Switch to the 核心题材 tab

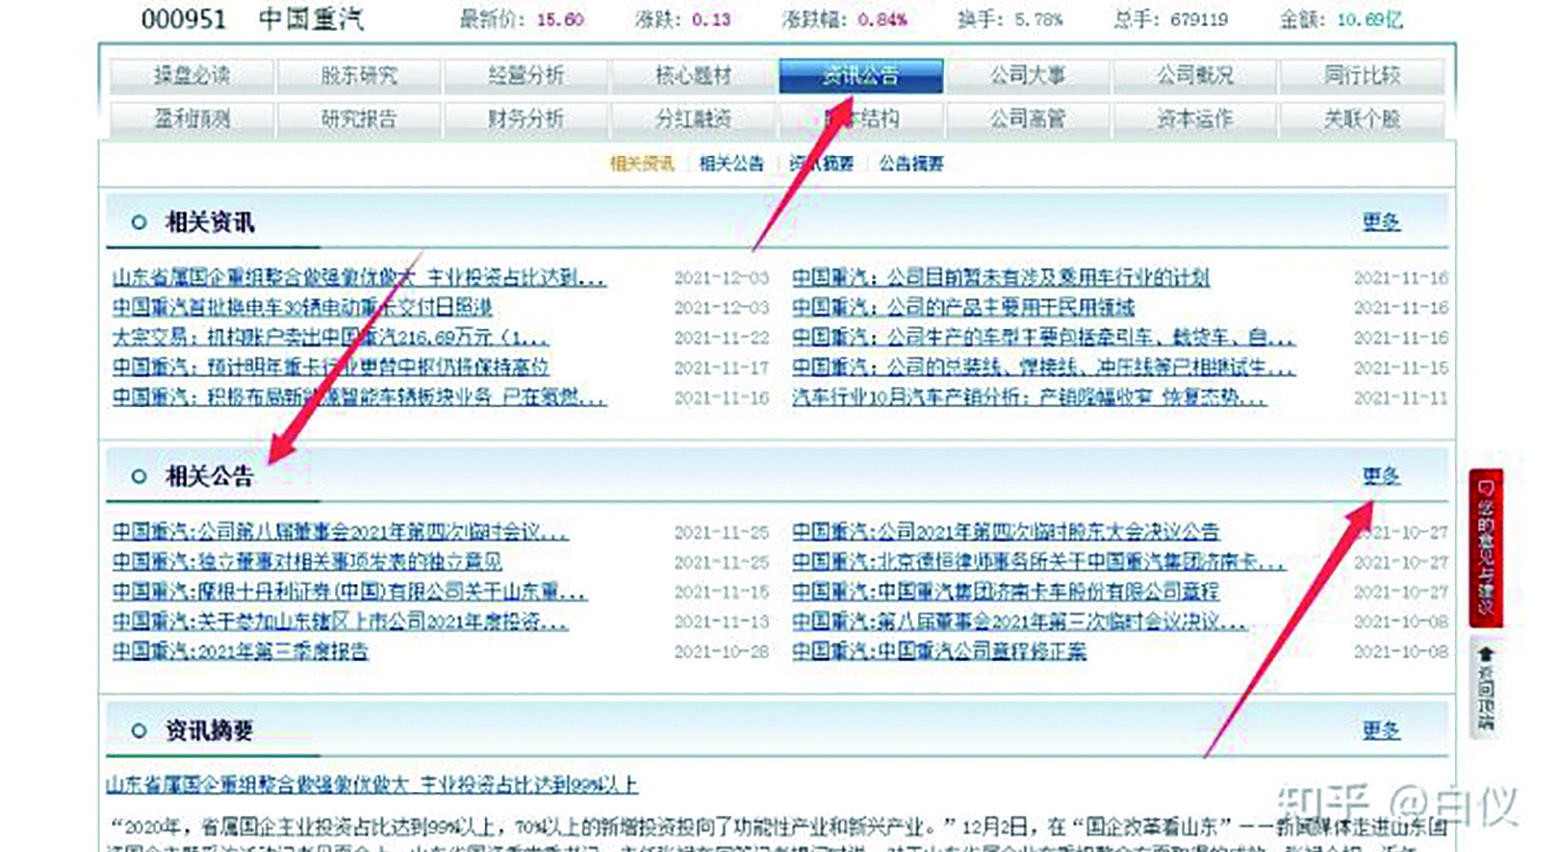click(x=694, y=75)
